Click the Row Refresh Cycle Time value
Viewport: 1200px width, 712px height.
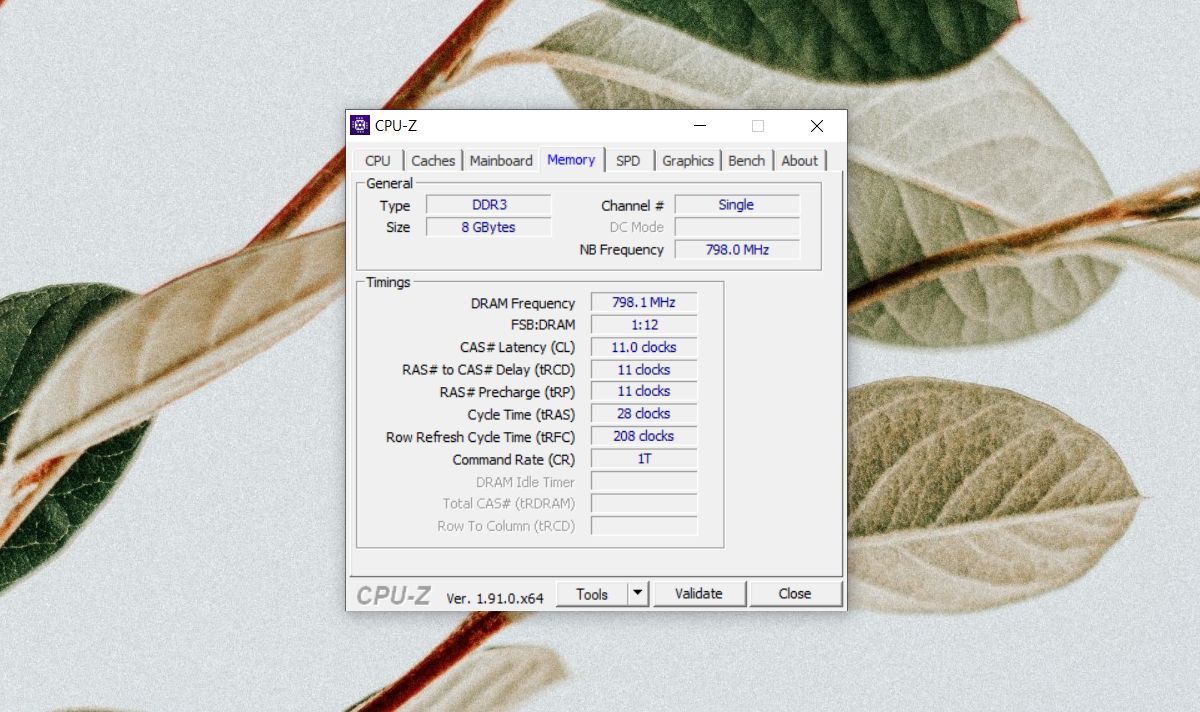tap(643, 435)
